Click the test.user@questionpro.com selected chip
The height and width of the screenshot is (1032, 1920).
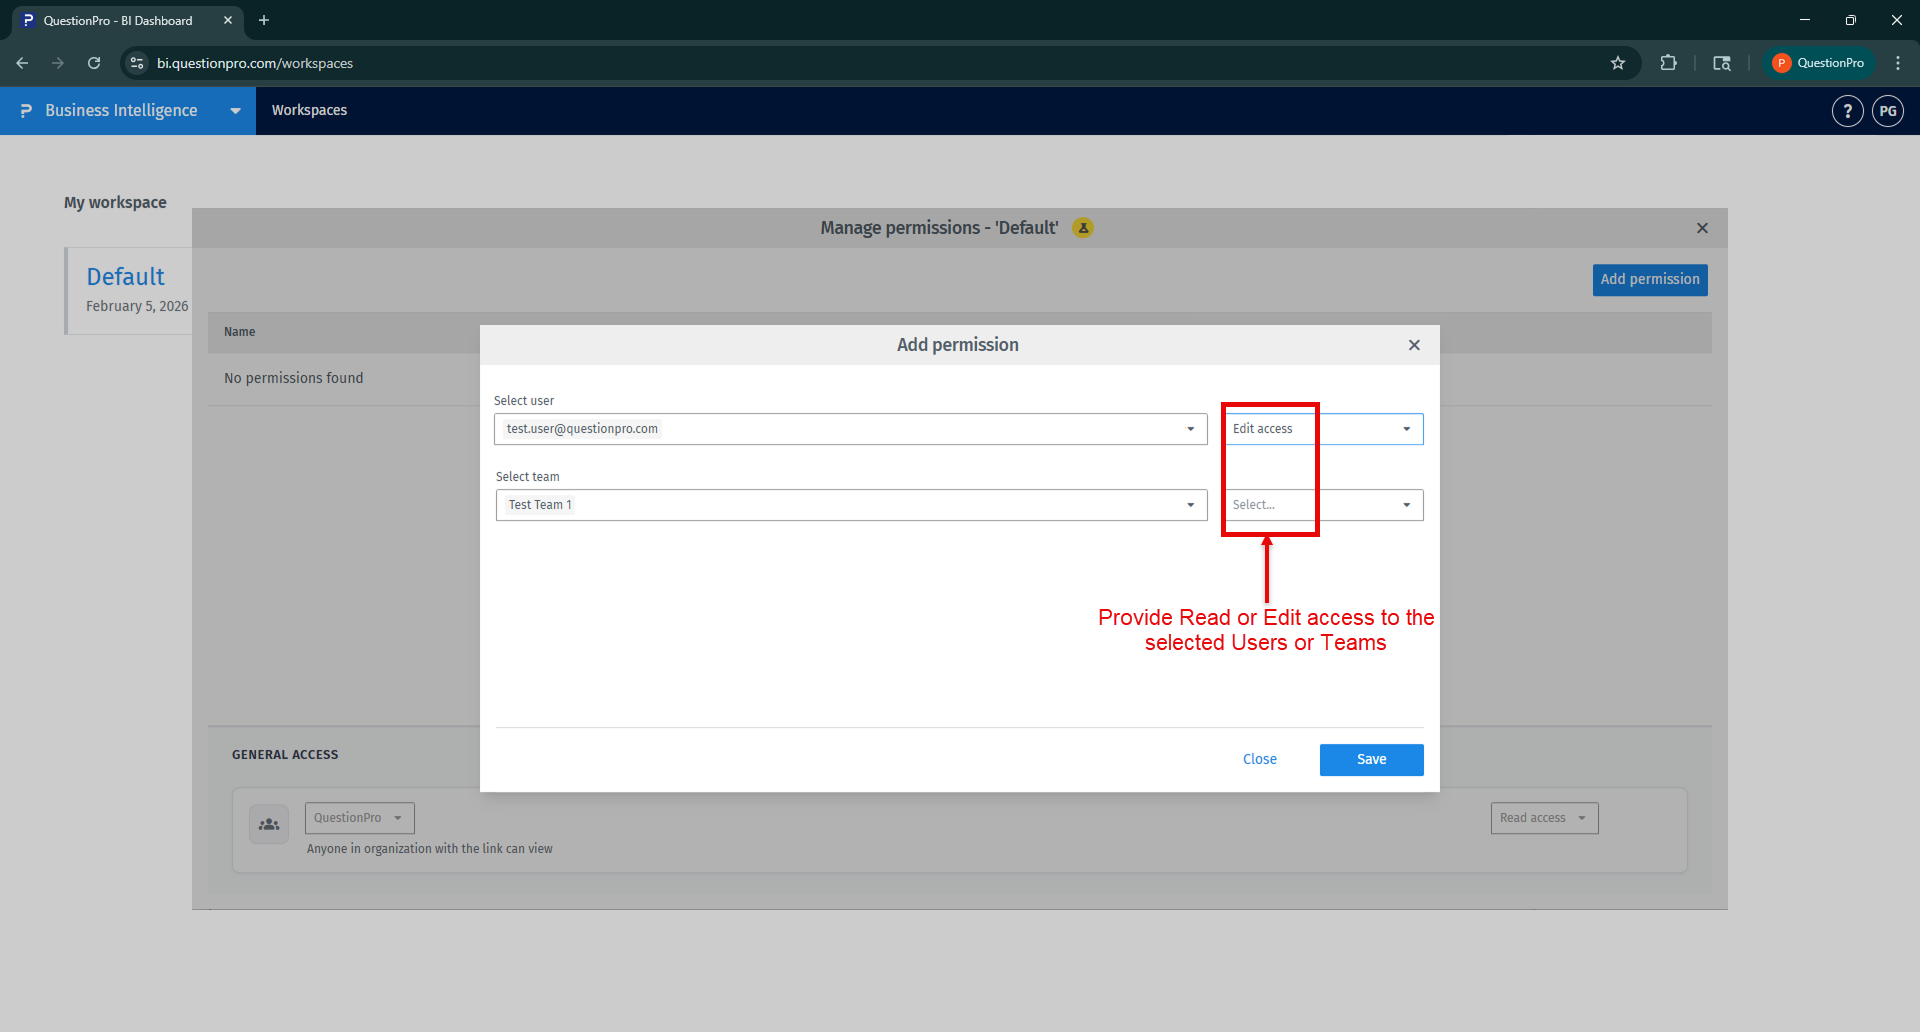tap(582, 429)
